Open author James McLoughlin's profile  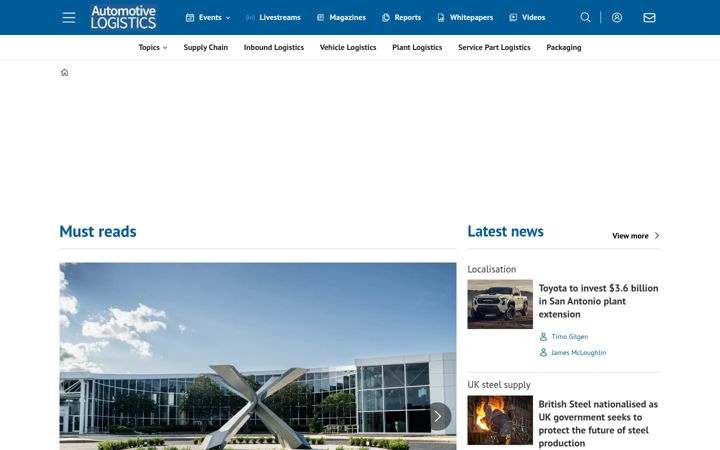pos(579,353)
